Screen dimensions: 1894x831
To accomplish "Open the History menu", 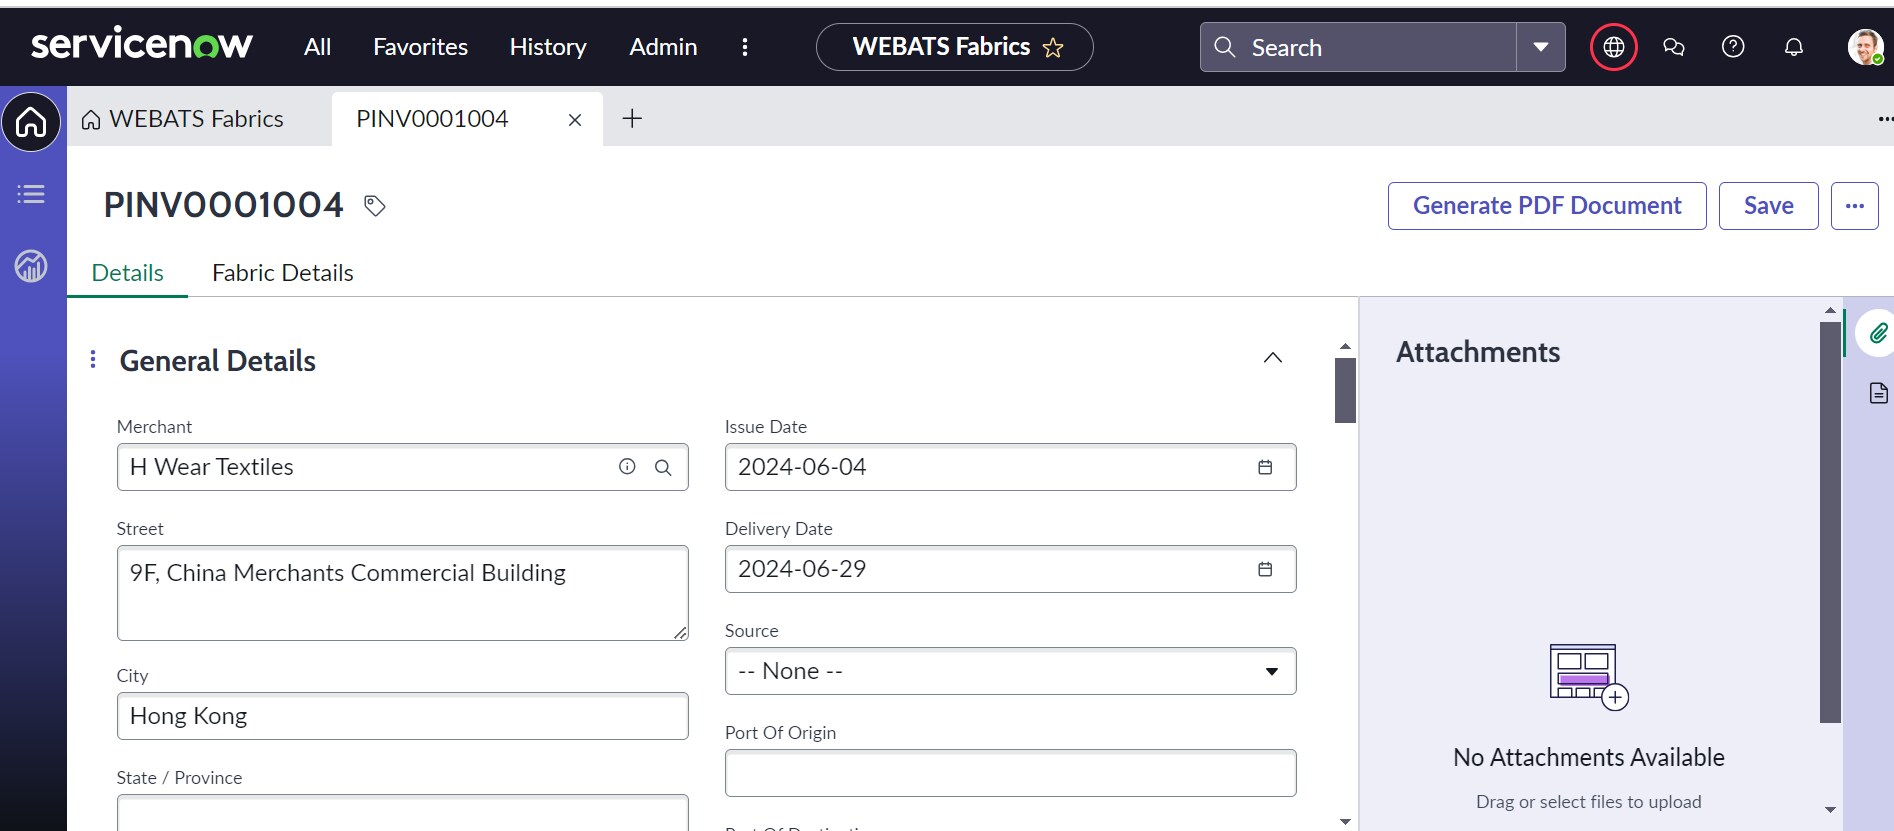I will [x=548, y=47].
